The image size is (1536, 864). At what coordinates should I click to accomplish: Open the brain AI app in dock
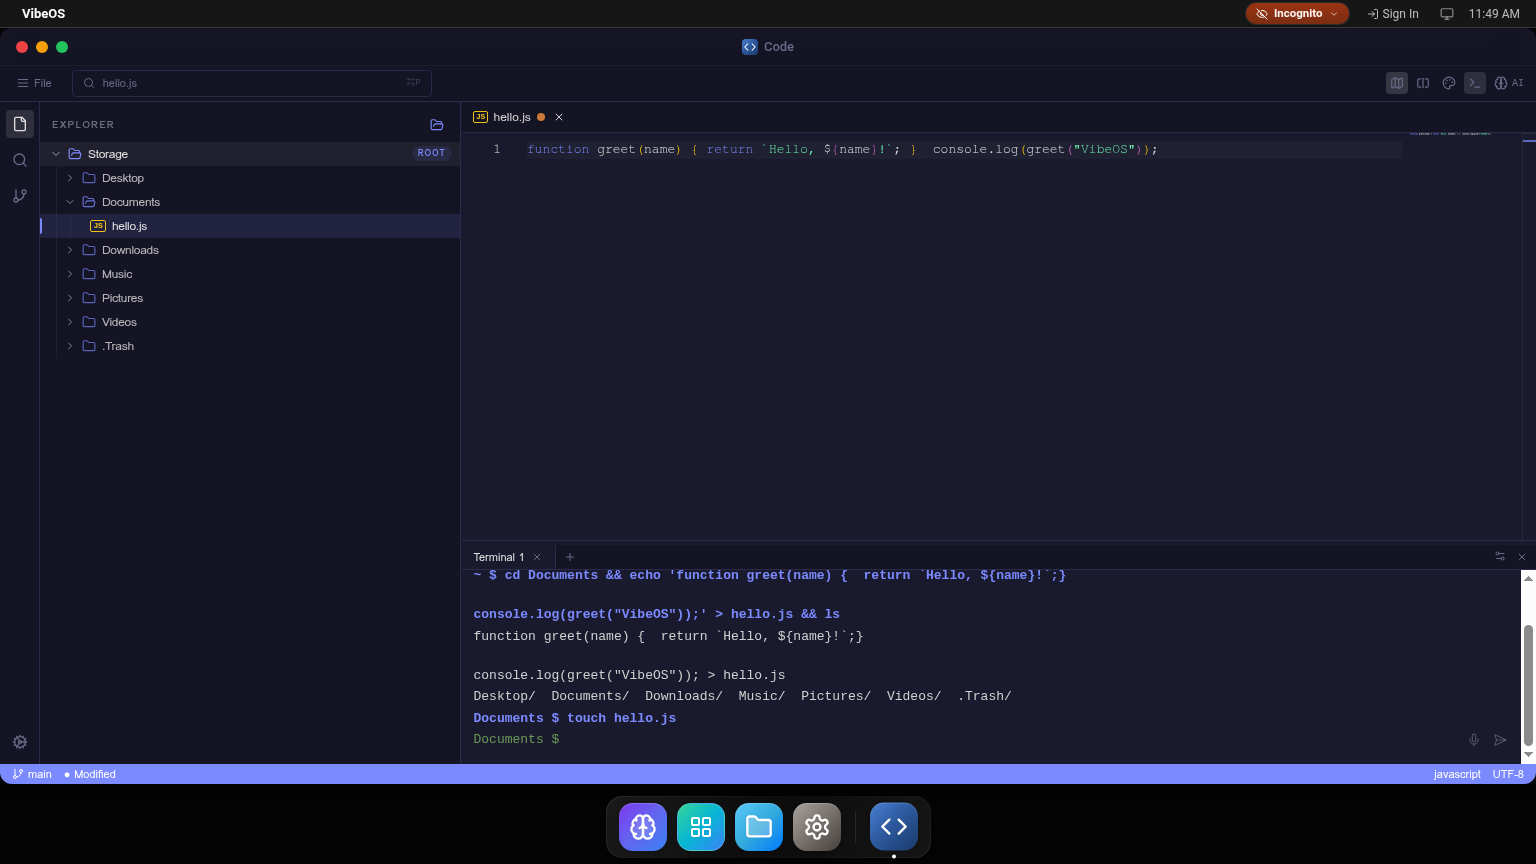point(643,827)
